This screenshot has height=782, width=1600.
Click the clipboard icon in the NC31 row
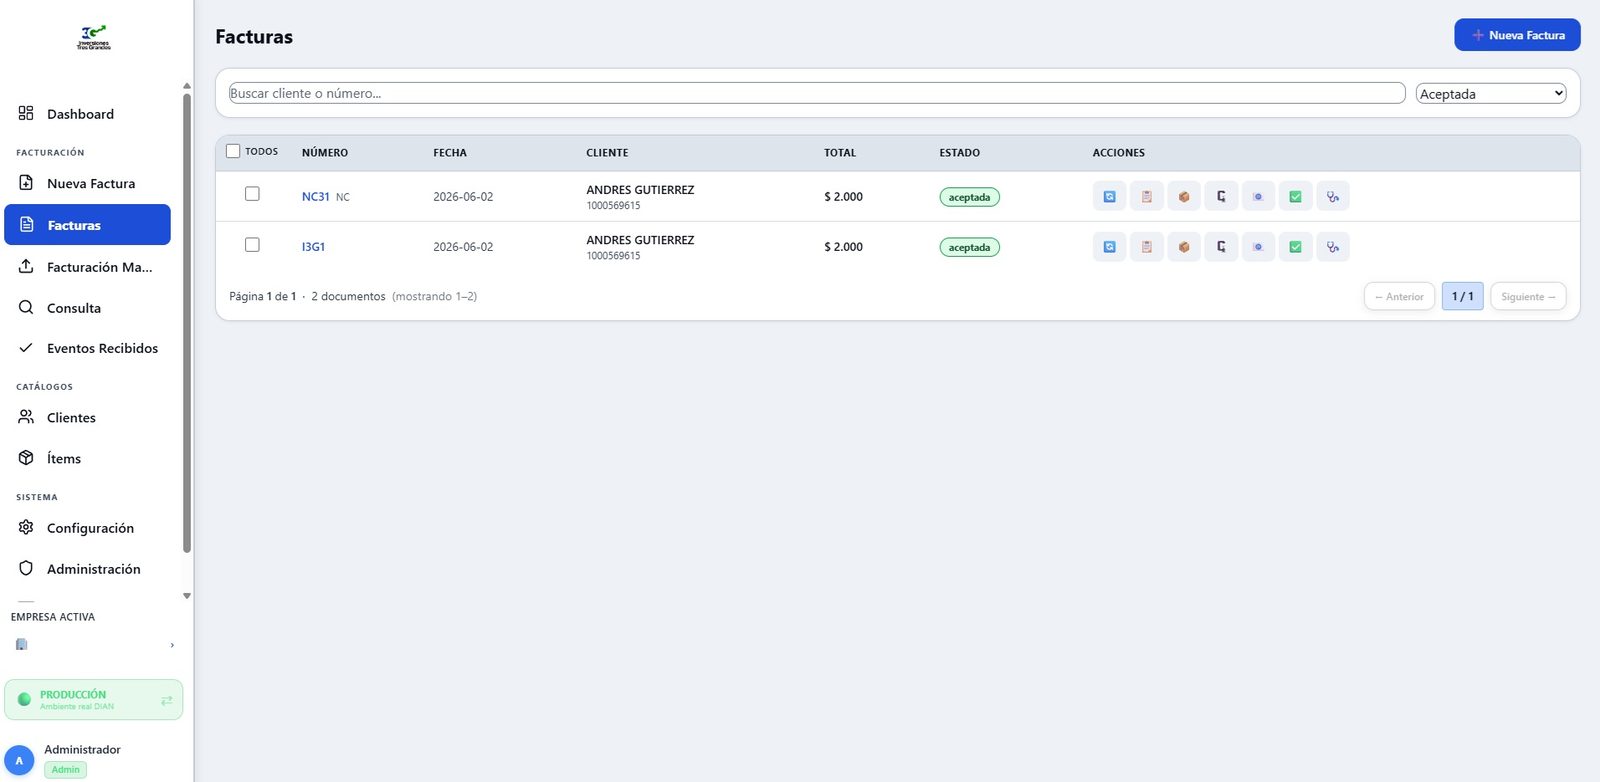click(1147, 197)
